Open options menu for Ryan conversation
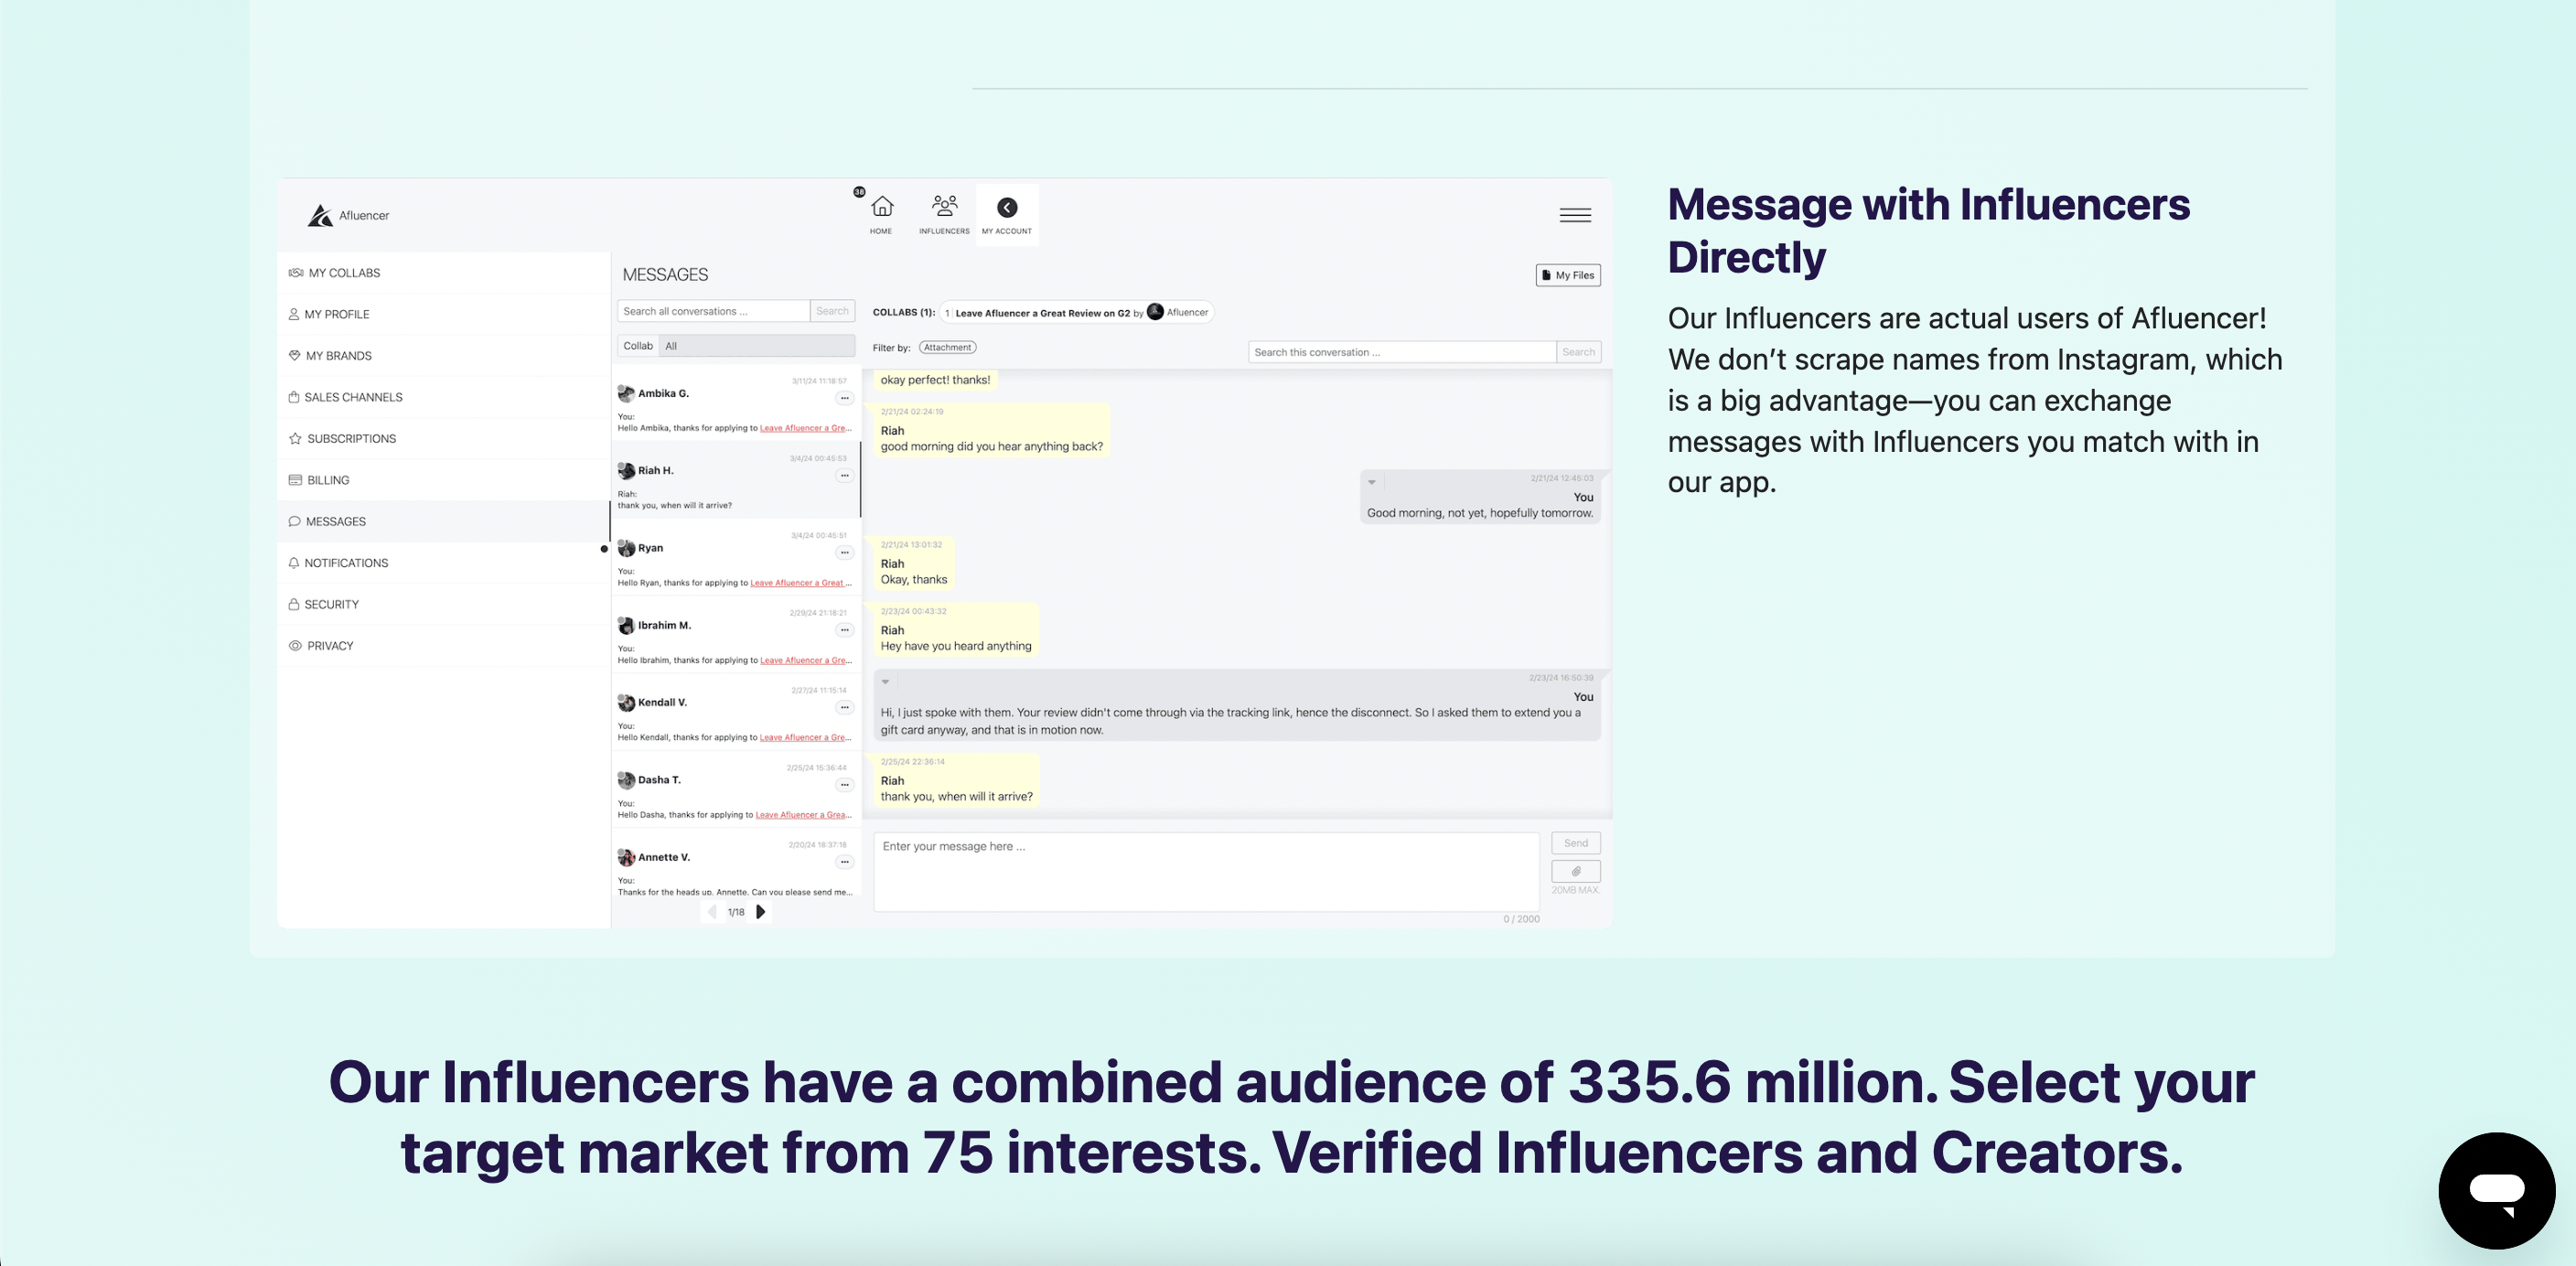The image size is (2576, 1266). point(845,552)
